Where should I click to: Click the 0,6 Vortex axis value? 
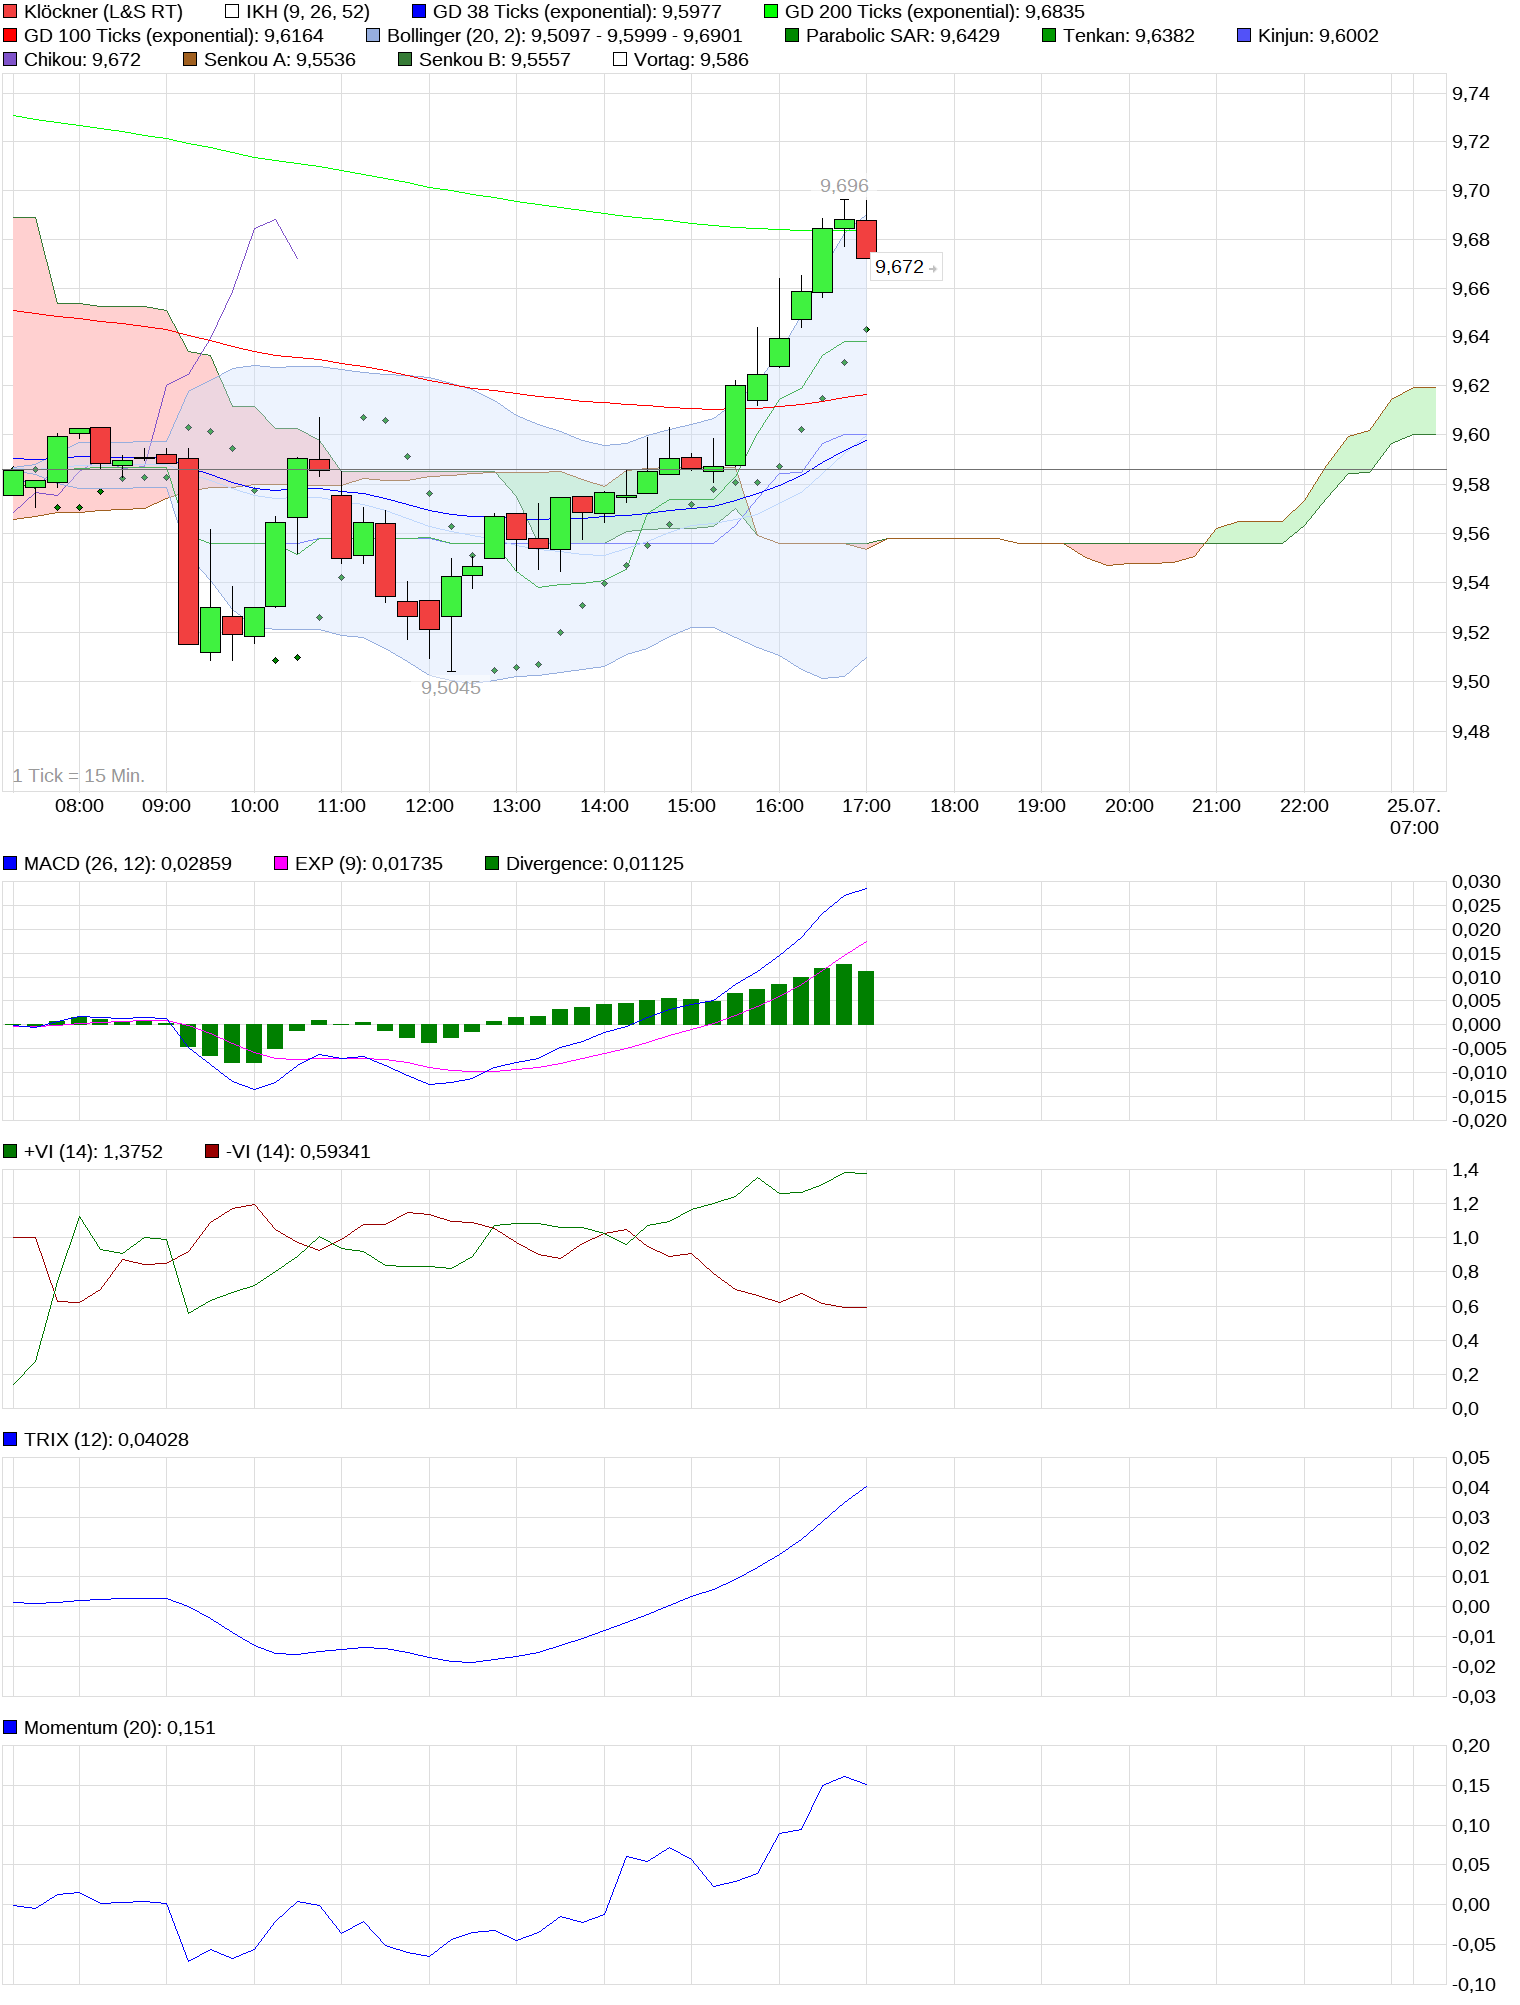pos(1466,1307)
